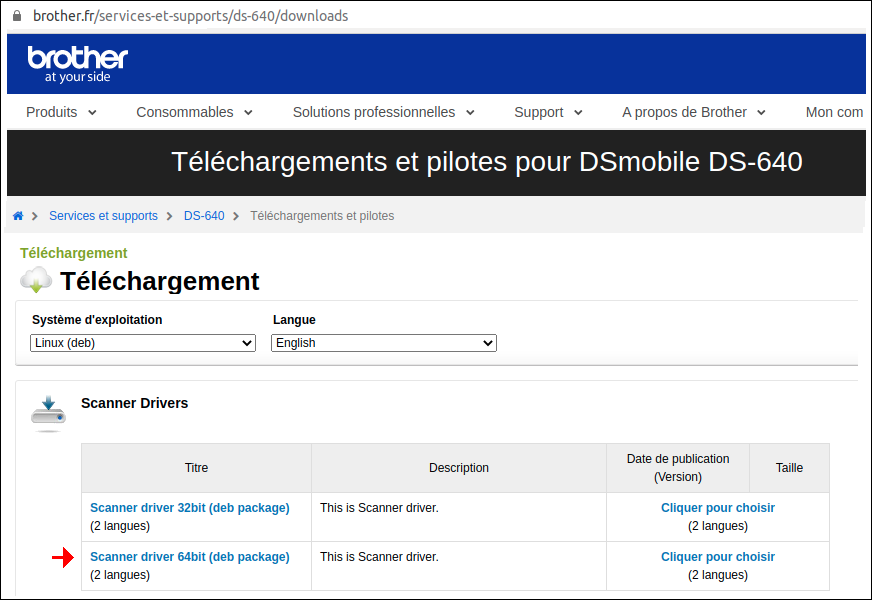Click the 64bit row description text
The width and height of the screenshot is (872, 600).
pos(379,557)
